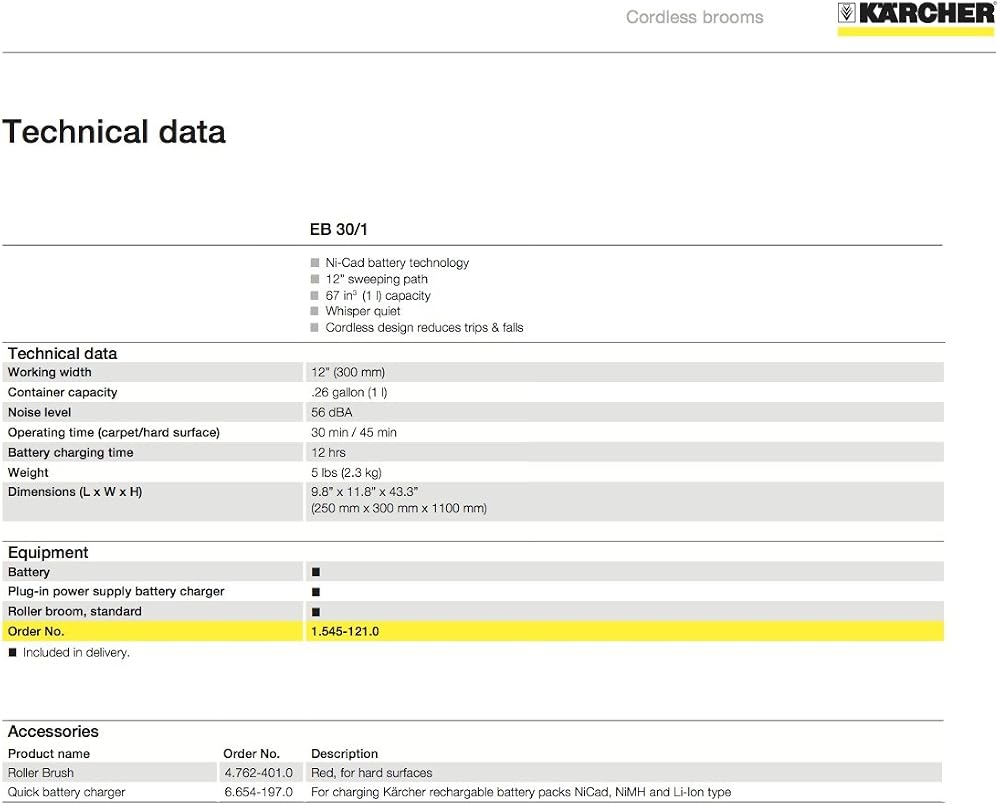Click the 'Battery charging time' label

point(71,453)
